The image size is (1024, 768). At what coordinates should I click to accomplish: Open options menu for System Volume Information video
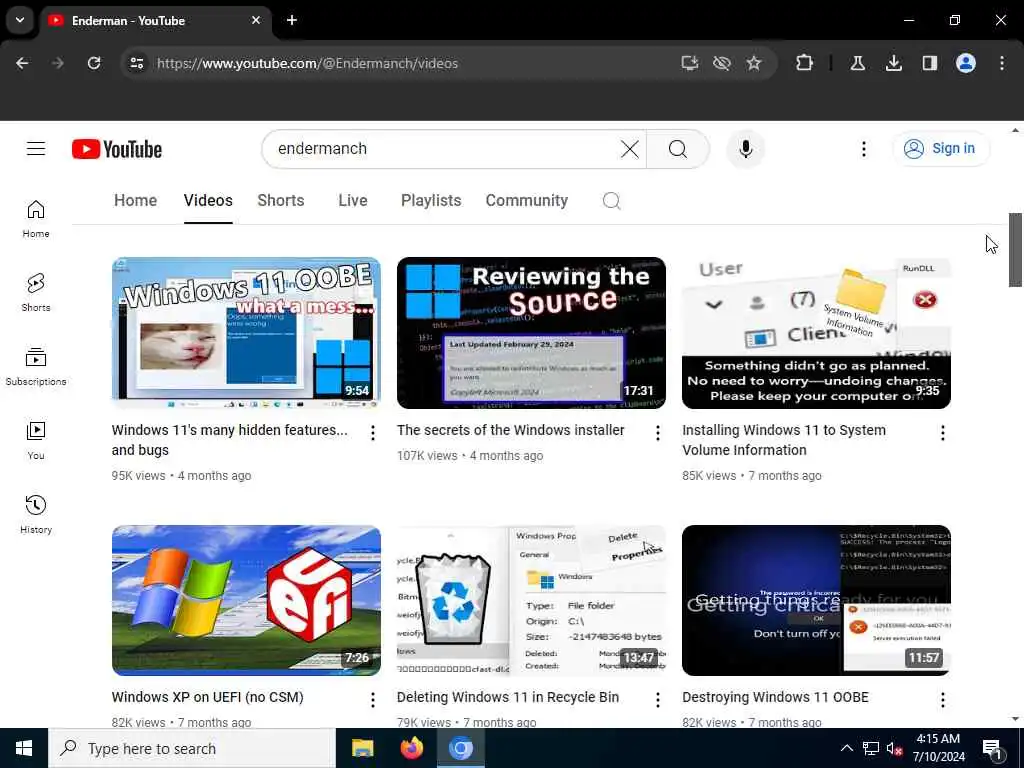click(942, 432)
